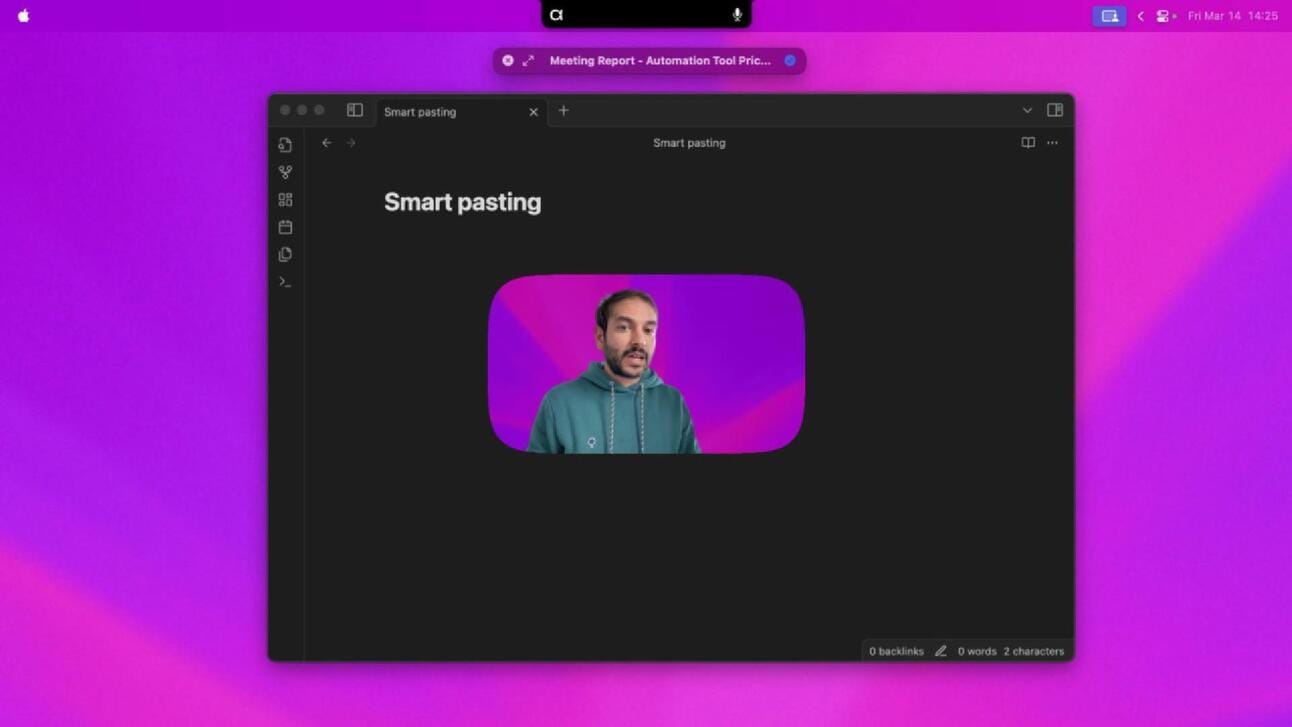The width and height of the screenshot is (1292, 727).
Task: Click the embedded video thumbnail
Action: (x=646, y=364)
